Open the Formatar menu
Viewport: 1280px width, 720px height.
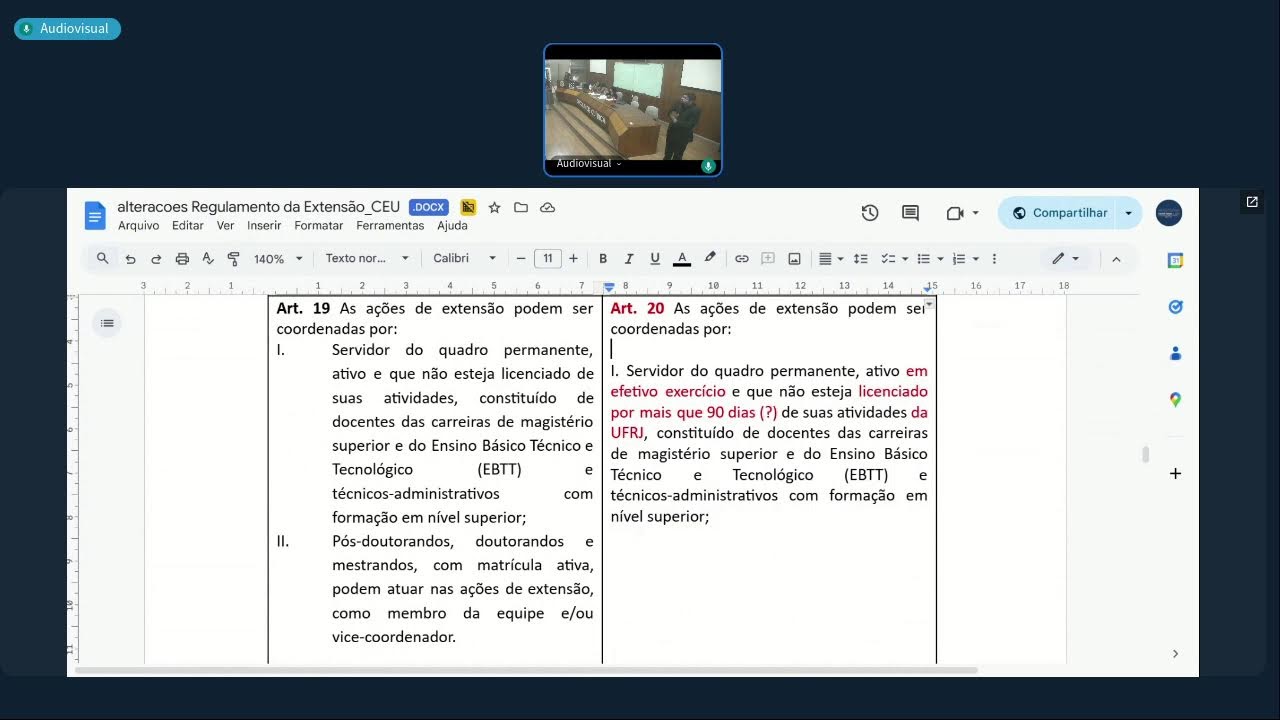(x=319, y=226)
